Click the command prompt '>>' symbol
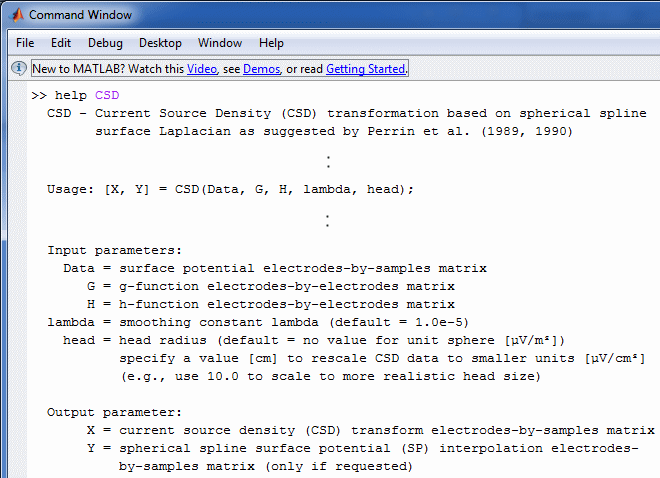 coord(39,96)
